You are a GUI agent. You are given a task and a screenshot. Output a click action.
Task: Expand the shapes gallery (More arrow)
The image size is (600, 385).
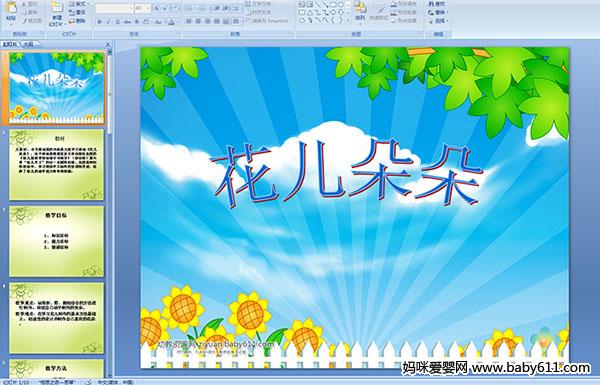click(348, 20)
